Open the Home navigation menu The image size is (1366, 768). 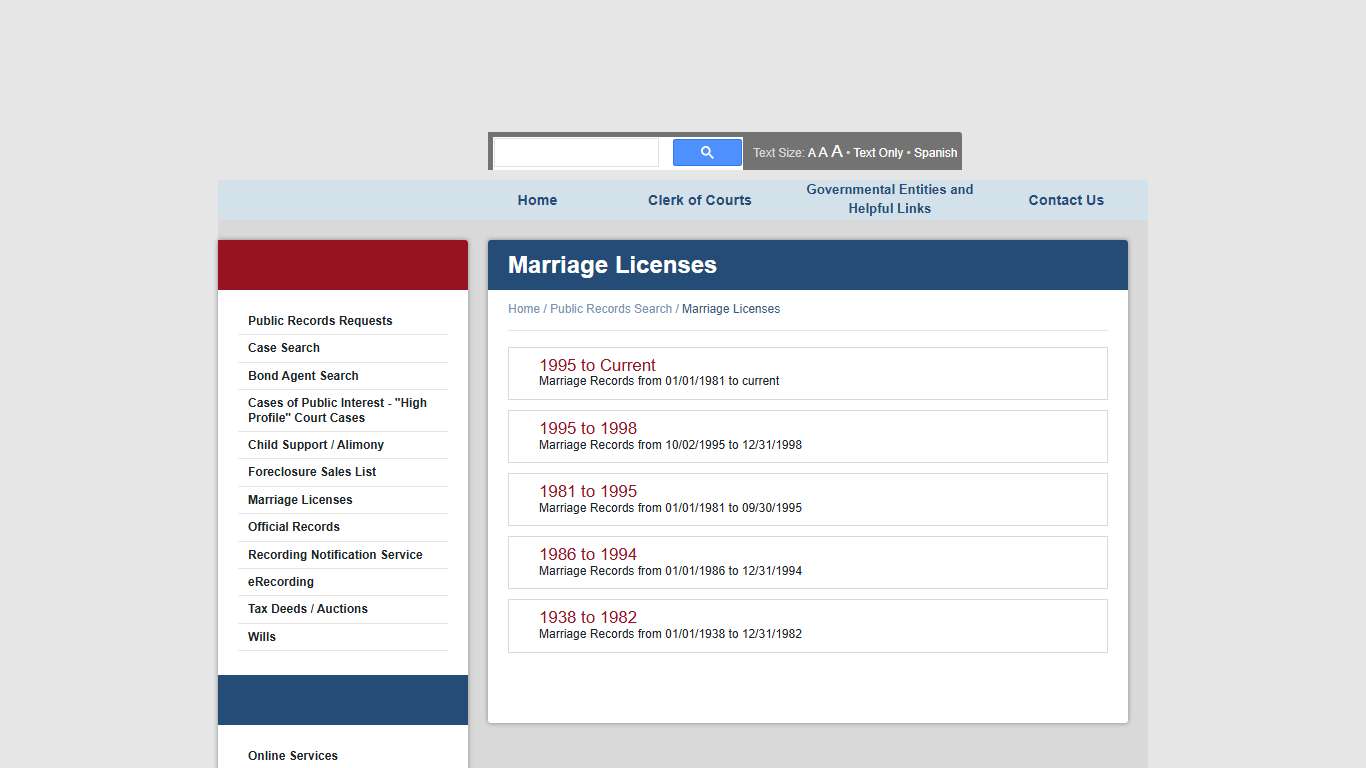pyautogui.click(x=537, y=199)
